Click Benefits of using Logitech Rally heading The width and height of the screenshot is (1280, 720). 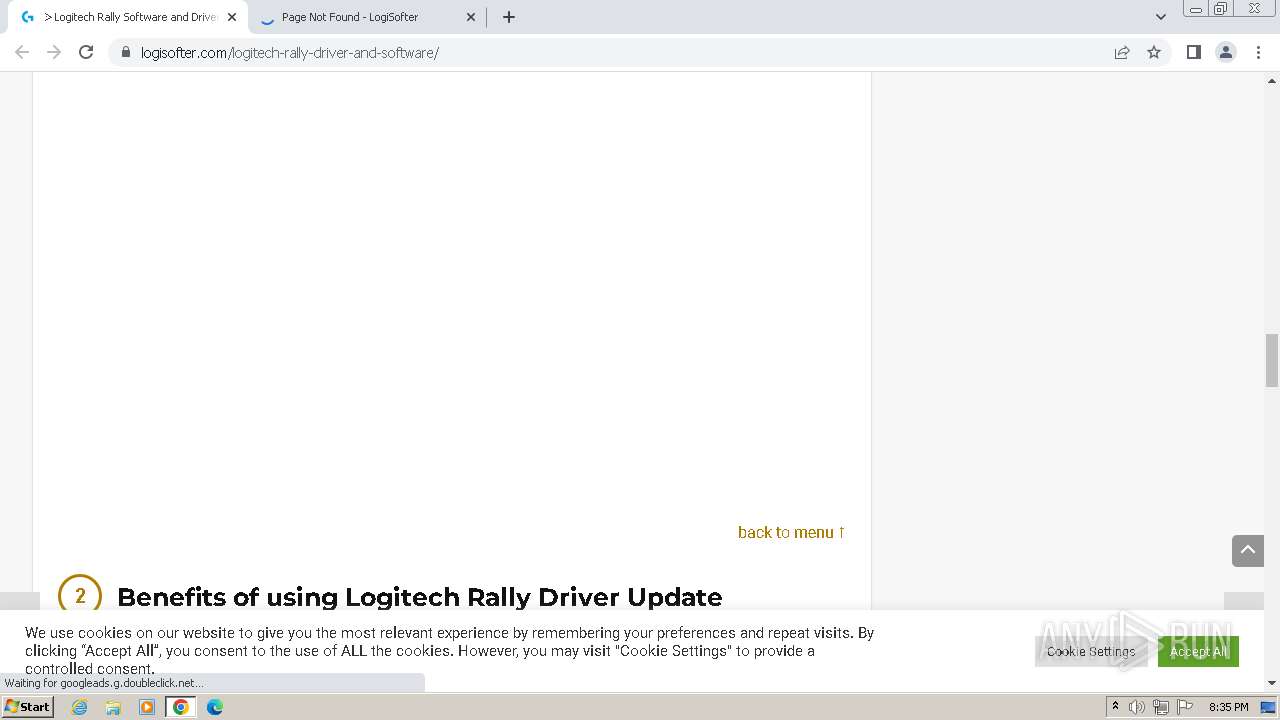point(419,597)
